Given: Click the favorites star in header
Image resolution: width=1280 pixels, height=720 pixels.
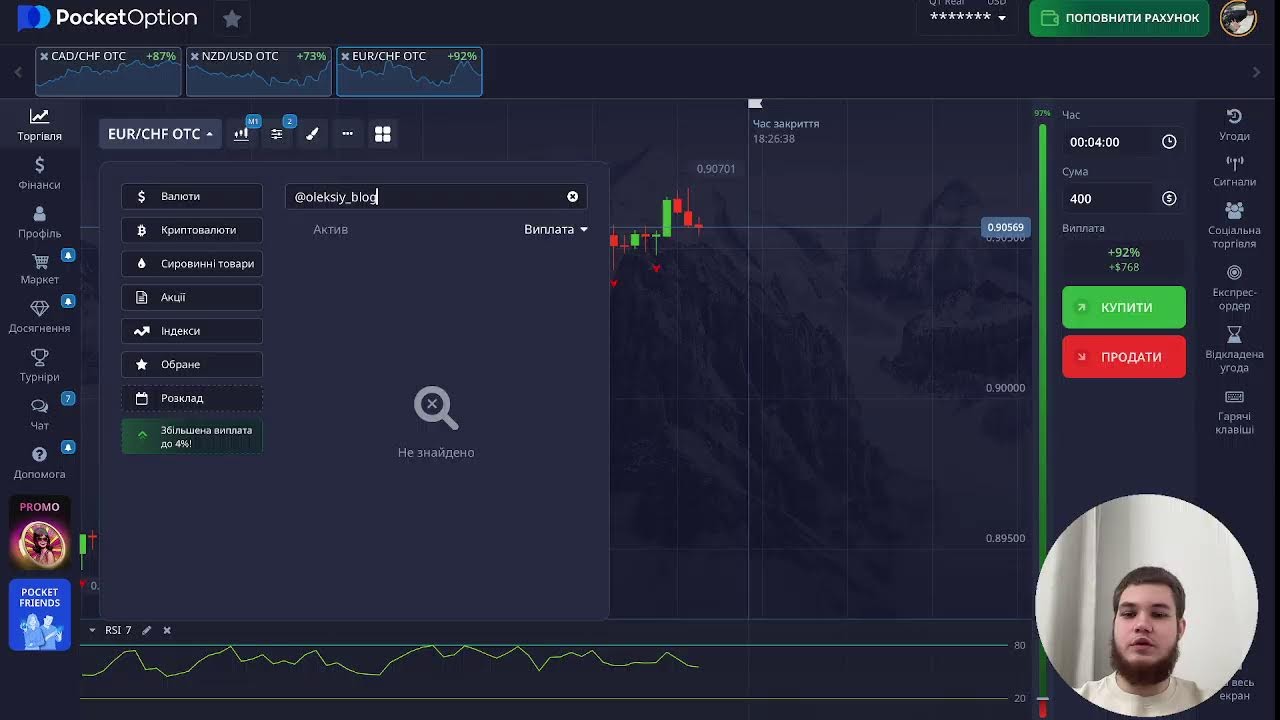Looking at the screenshot, I should click(x=232, y=18).
